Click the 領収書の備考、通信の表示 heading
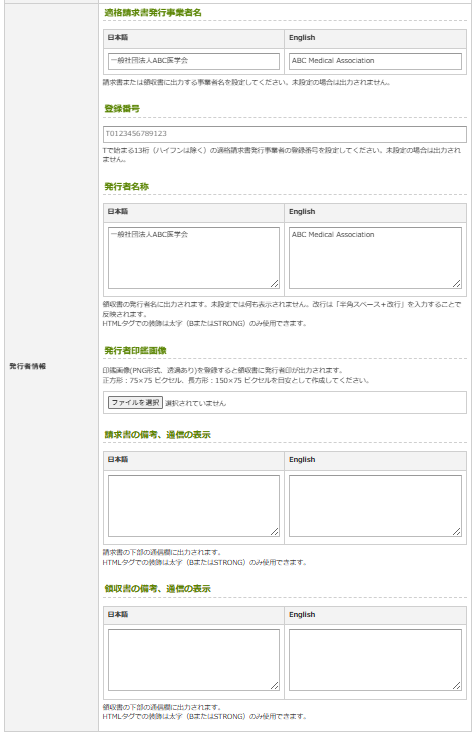The height and width of the screenshot is (735, 475). click(x=158, y=589)
